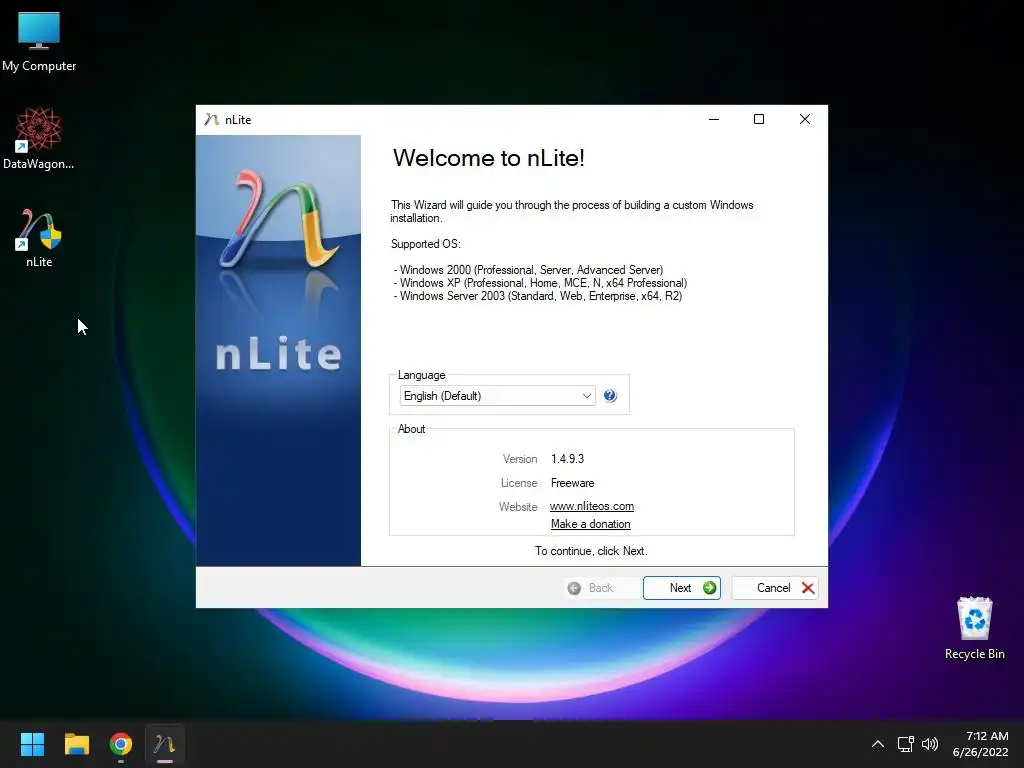Click the Windows 2000 supported OS line
This screenshot has height=768, width=1024.
[x=528, y=270]
